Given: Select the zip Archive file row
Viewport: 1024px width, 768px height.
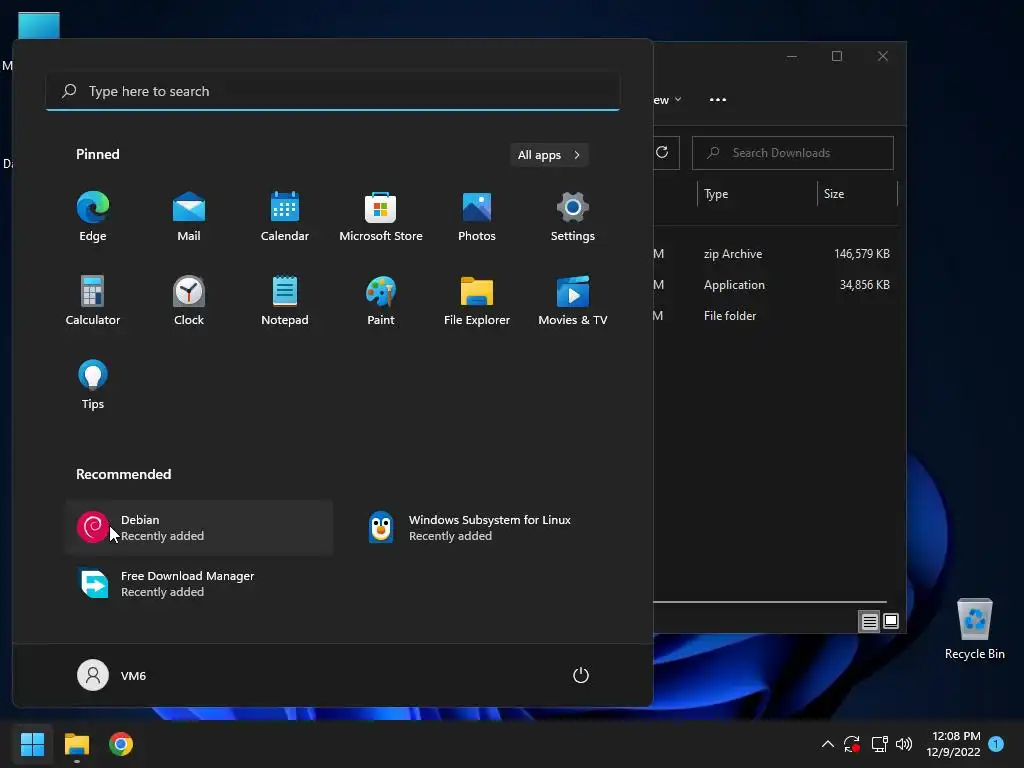Looking at the screenshot, I should (x=774, y=254).
